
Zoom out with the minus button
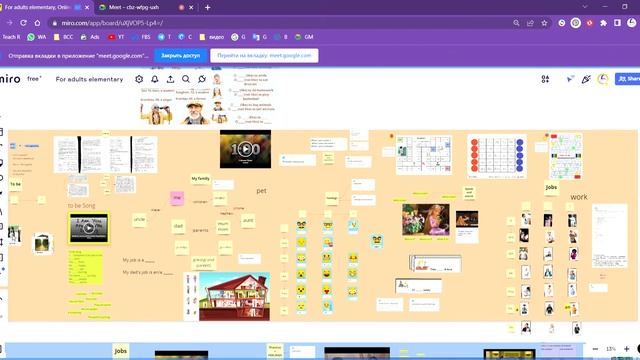click(x=595, y=349)
